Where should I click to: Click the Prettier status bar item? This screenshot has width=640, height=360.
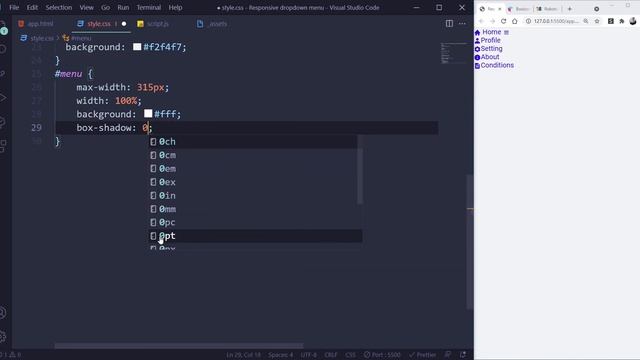tap(422, 355)
